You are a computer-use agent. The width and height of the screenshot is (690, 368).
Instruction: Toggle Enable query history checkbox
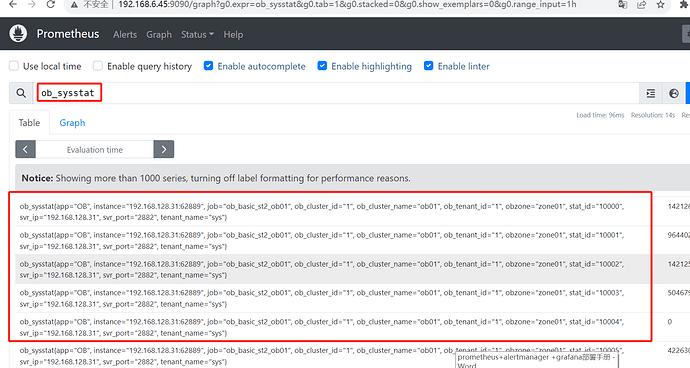tap(98, 66)
